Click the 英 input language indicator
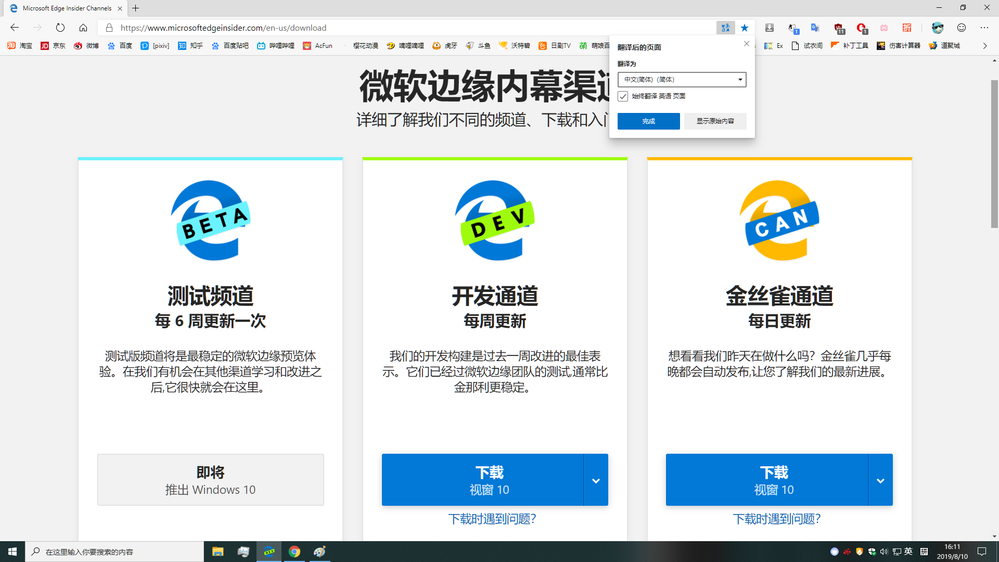 coord(908,552)
